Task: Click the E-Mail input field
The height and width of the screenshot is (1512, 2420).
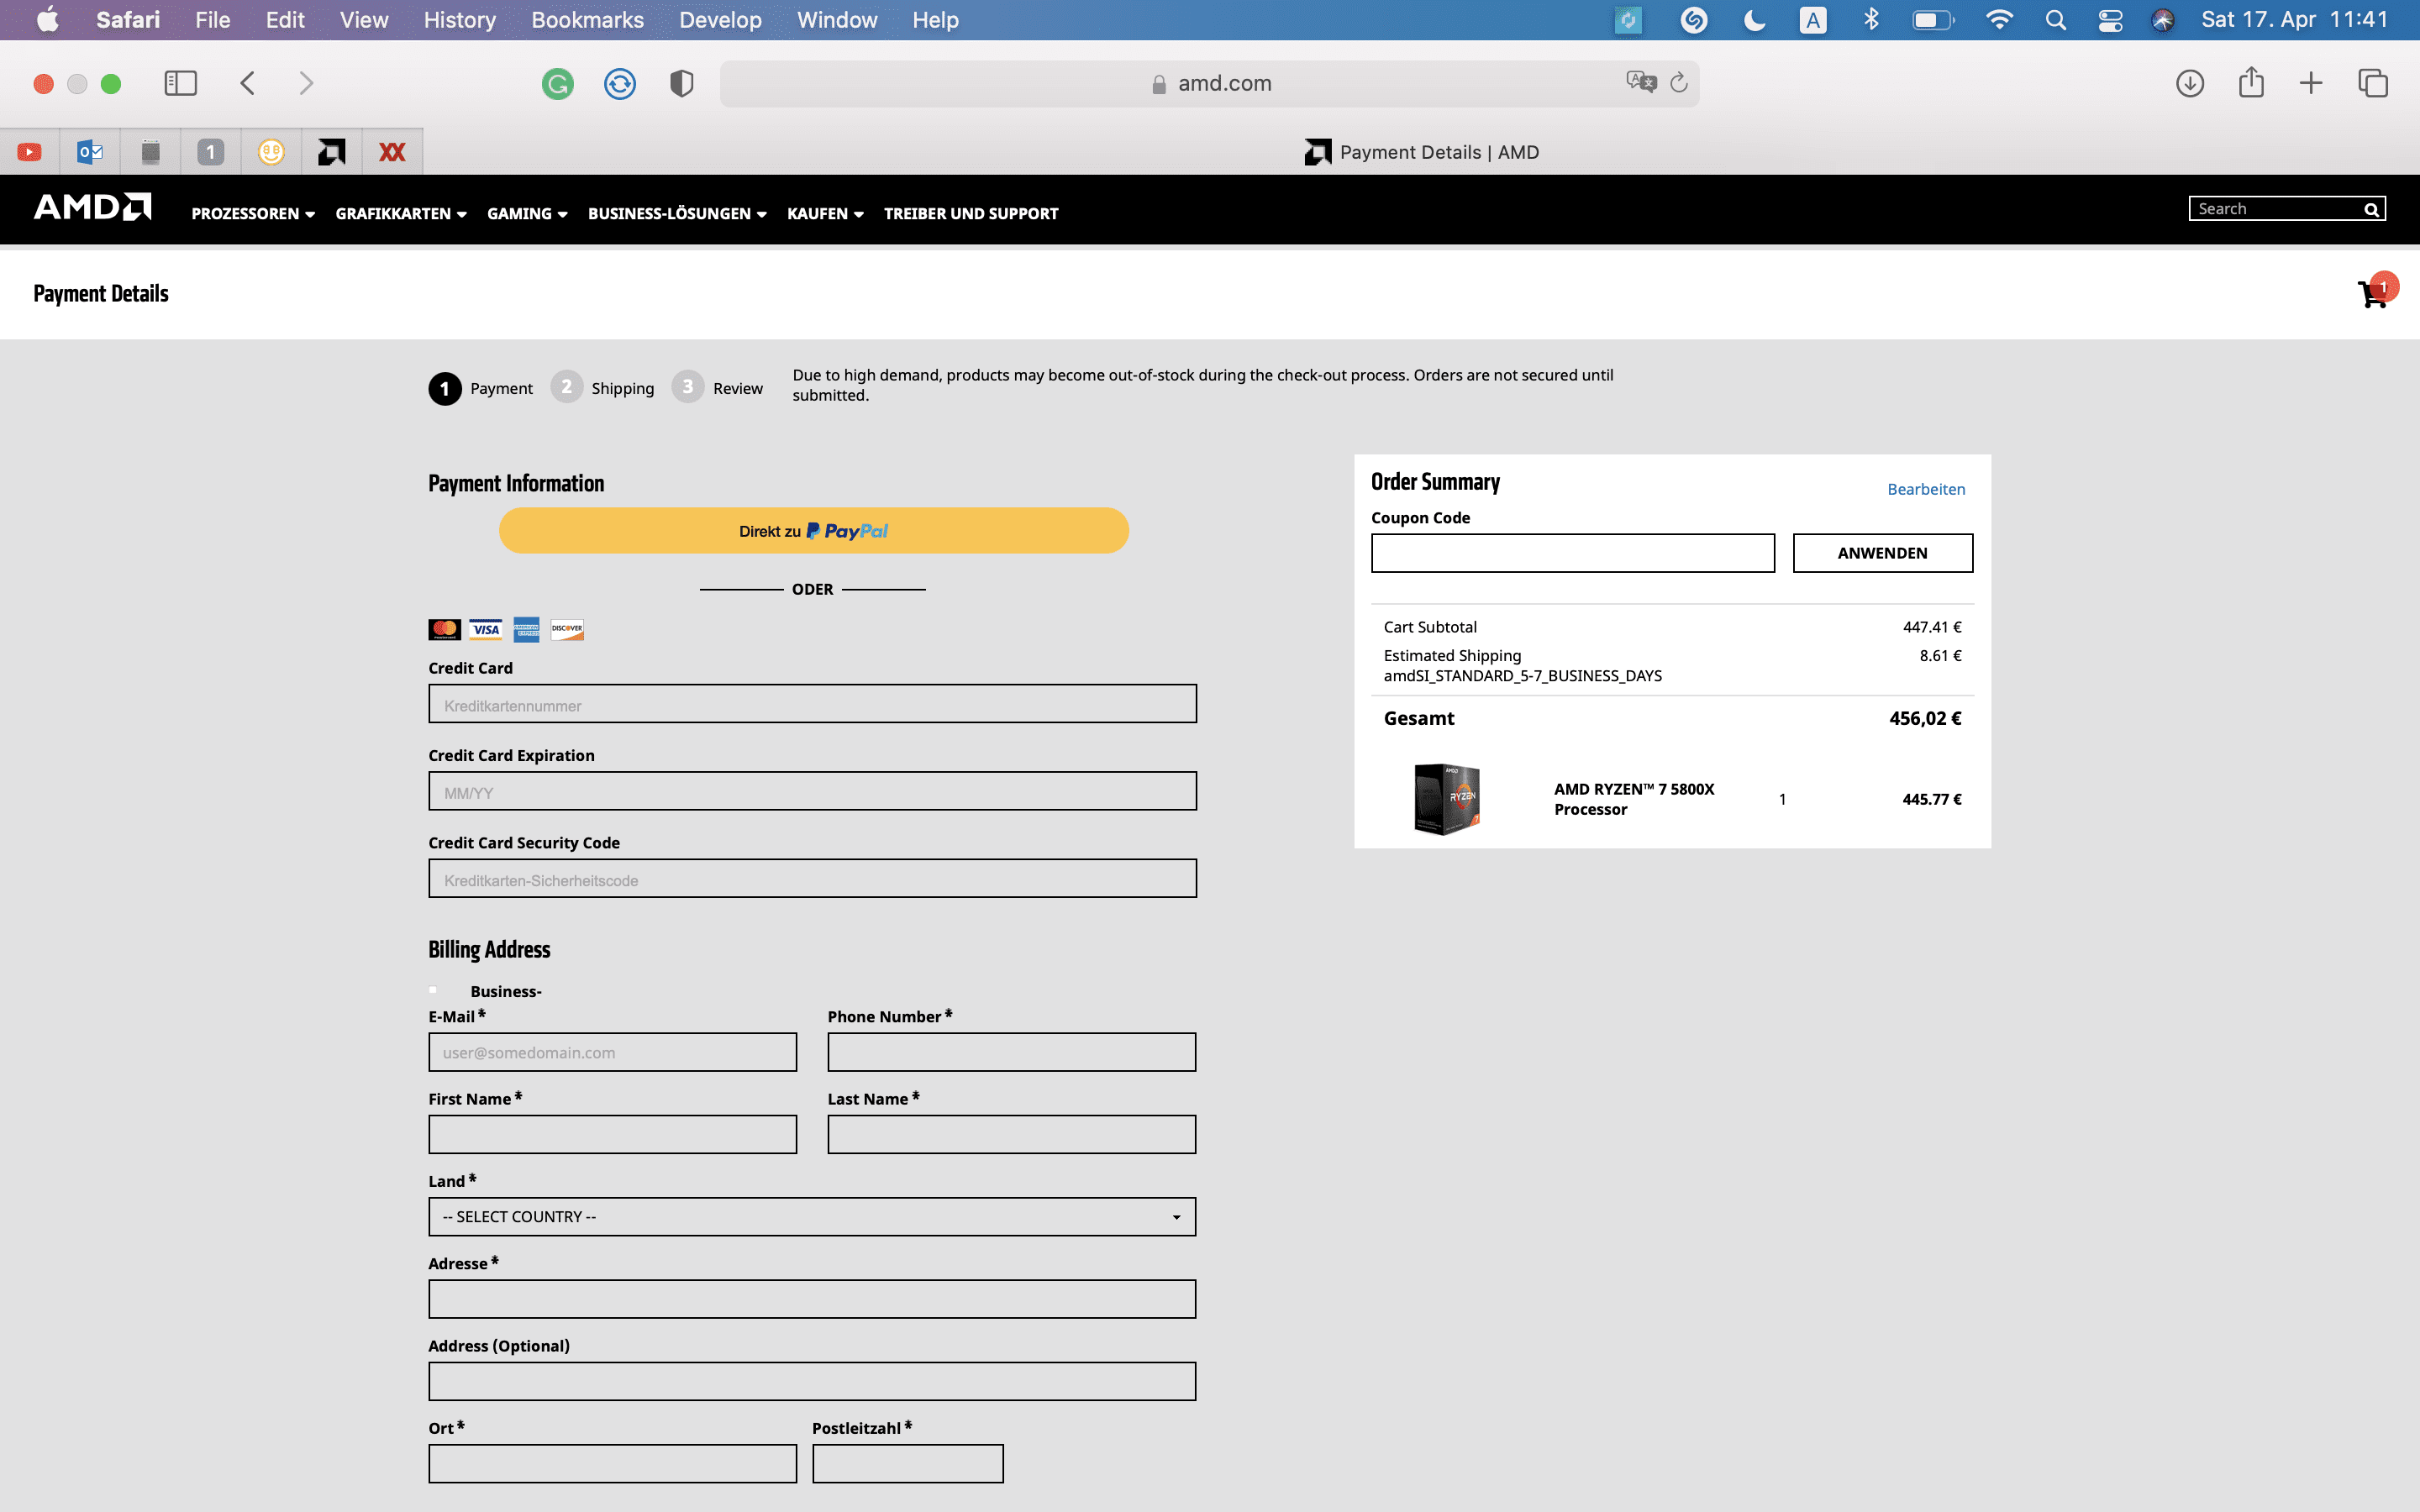Action: (x=612, y=1052)
